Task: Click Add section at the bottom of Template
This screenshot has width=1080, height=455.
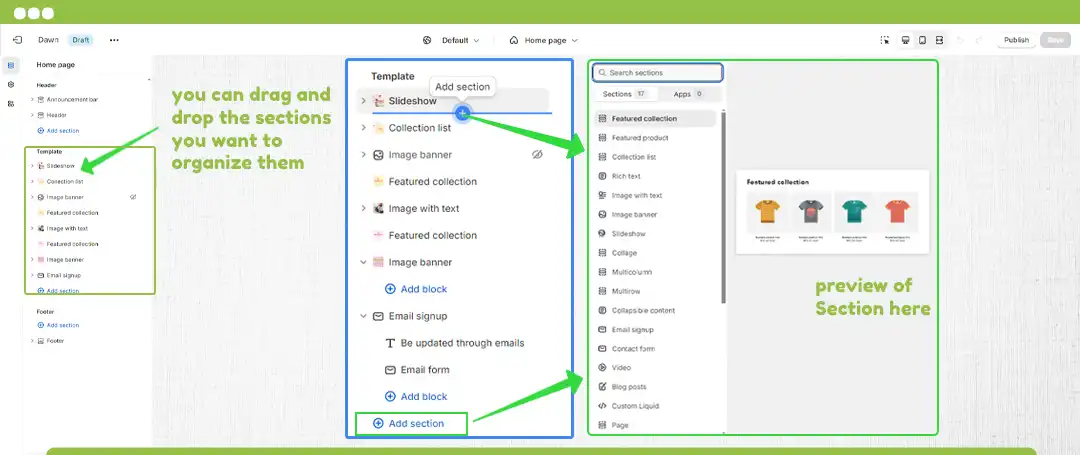Action: click(x=408, y=423)
